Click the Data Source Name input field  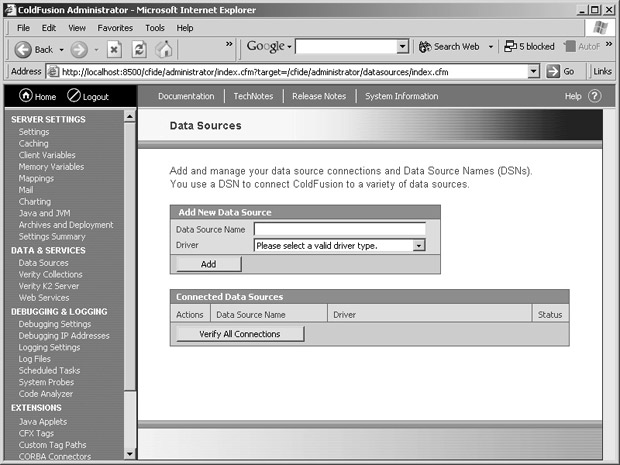[339, 229]
